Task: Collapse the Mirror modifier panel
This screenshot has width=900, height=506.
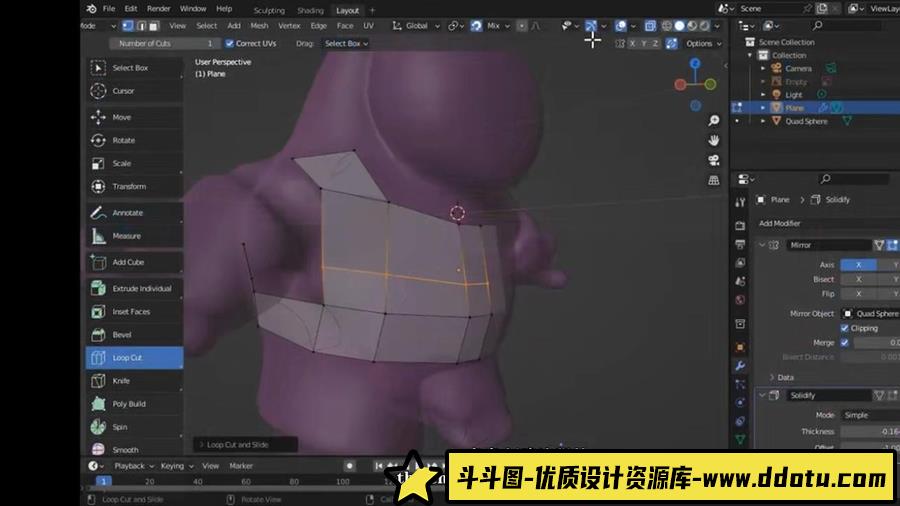Action: point(762,245)
